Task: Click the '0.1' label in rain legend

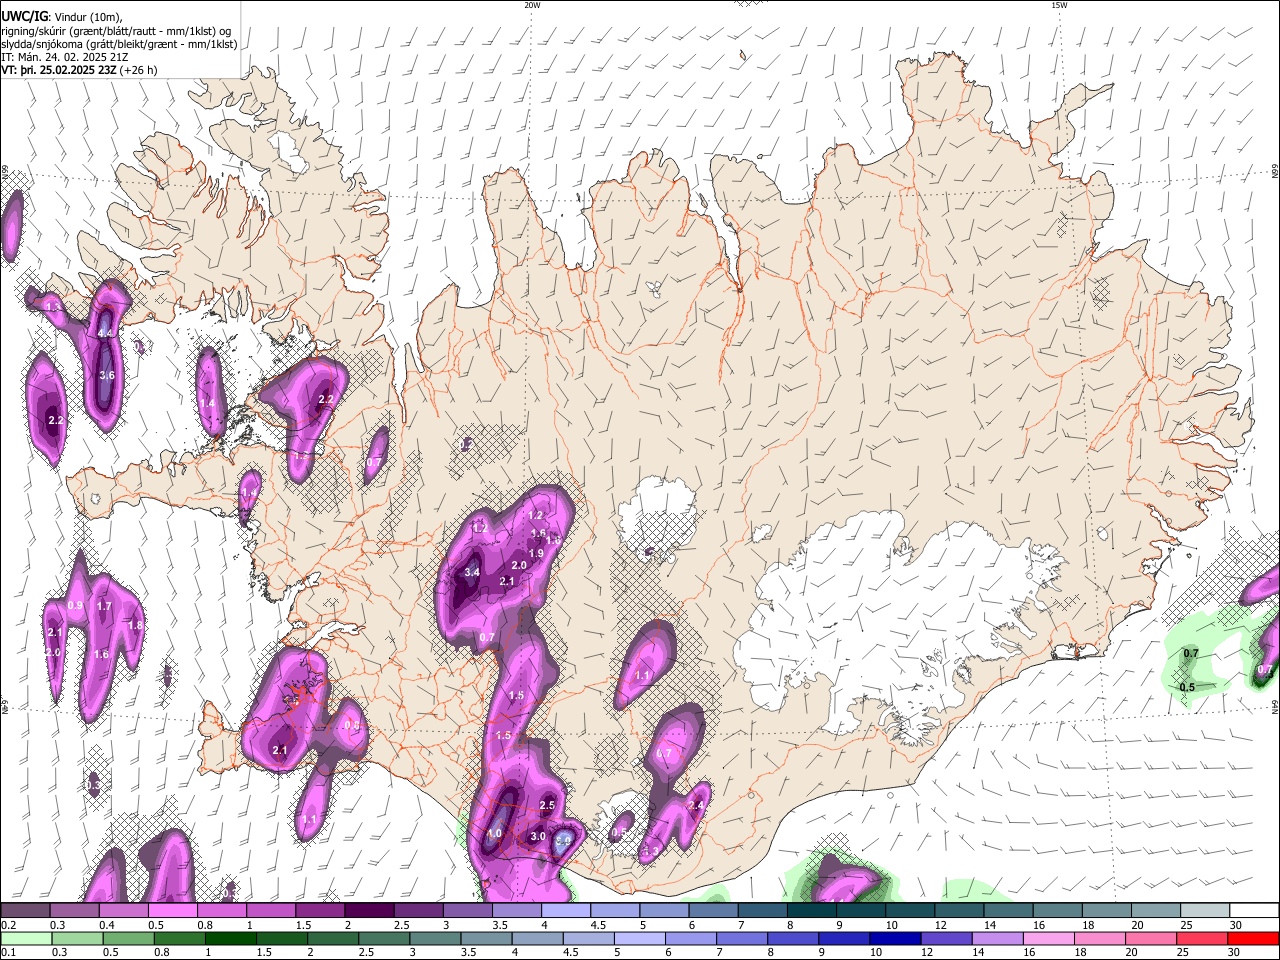Action: (7, 952)
